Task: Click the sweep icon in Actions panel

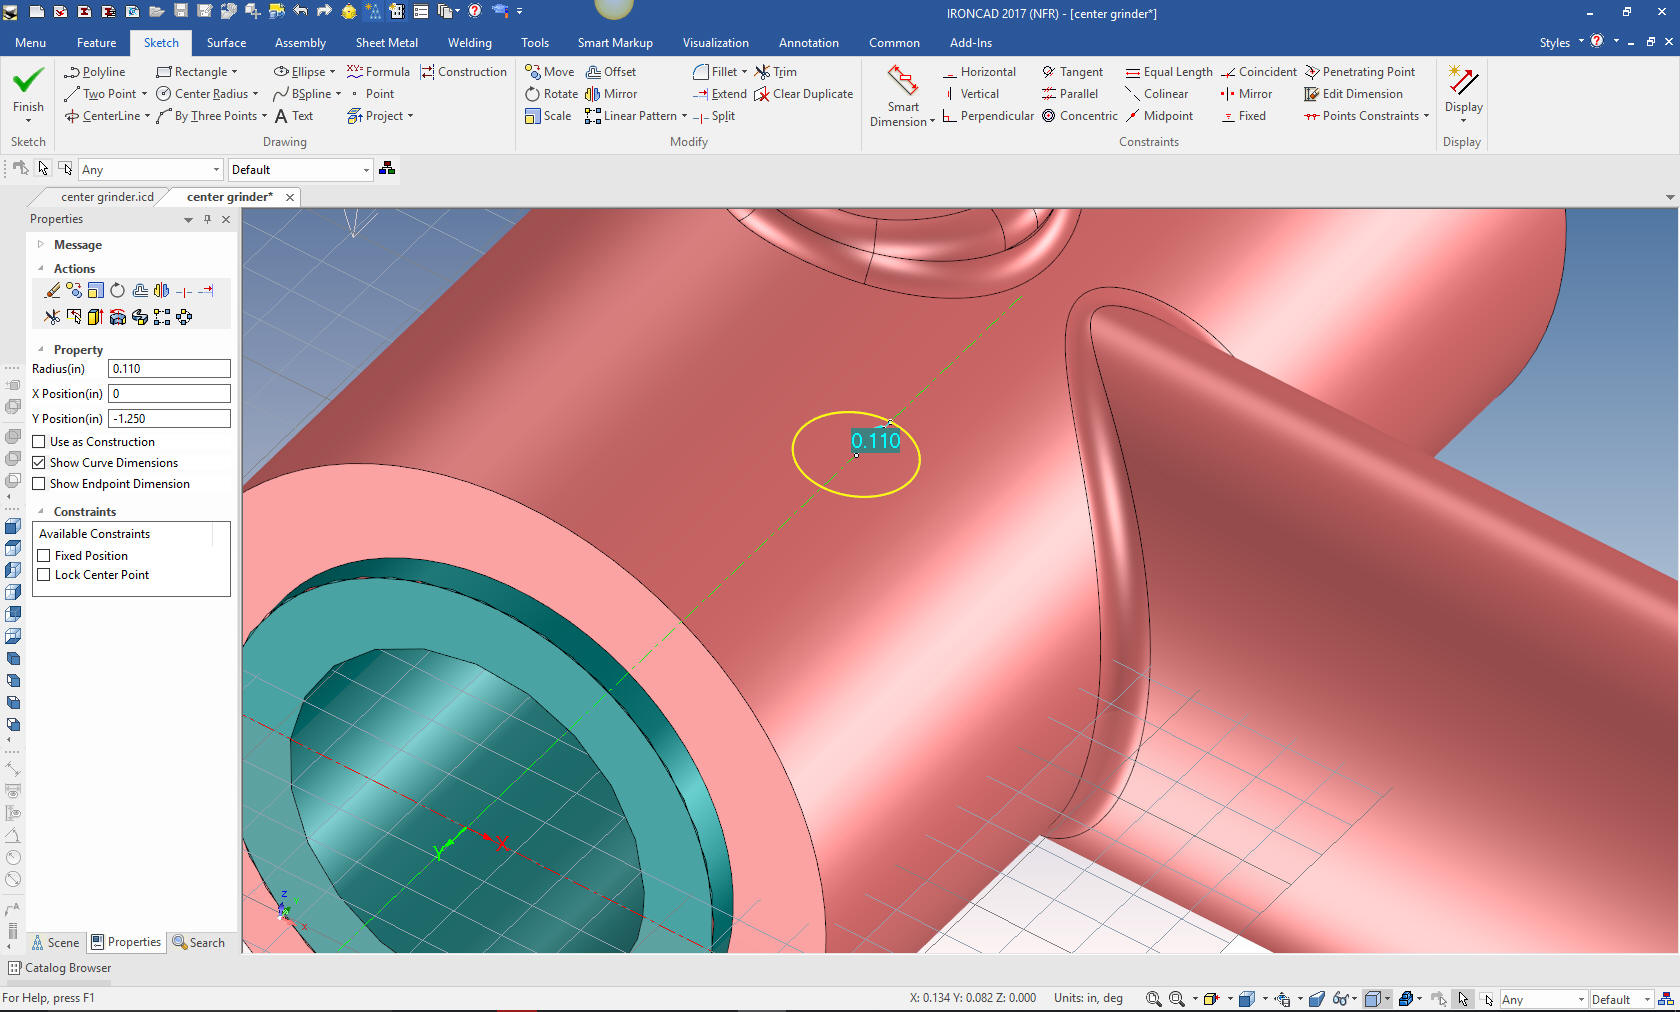Action: tap(139, 317)
